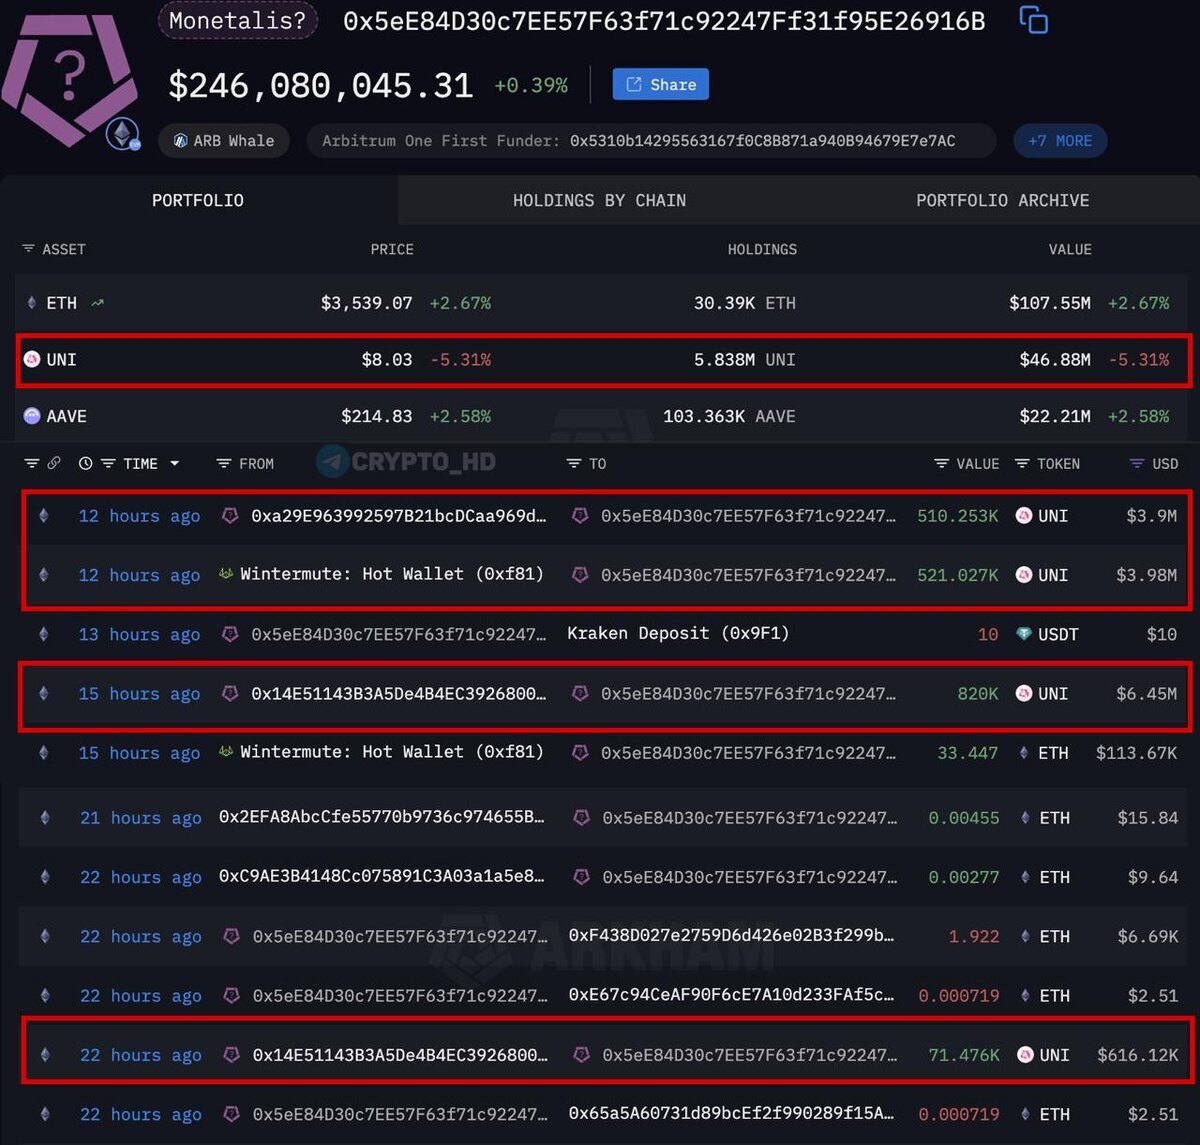Click sender entity icon in 510.253K UNI row

(x=230, y=516)
